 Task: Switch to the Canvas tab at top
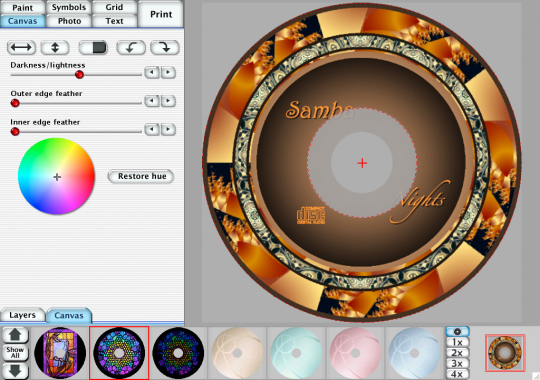point(23,21)
